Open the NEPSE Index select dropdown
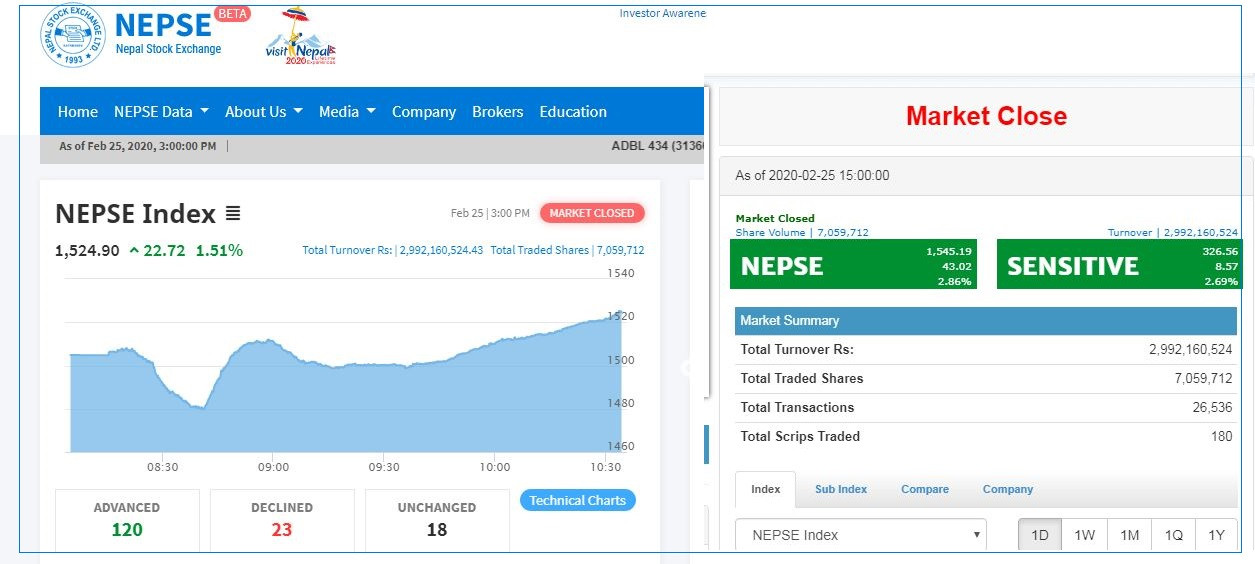Screen dimensions: 1255x564 861,535
